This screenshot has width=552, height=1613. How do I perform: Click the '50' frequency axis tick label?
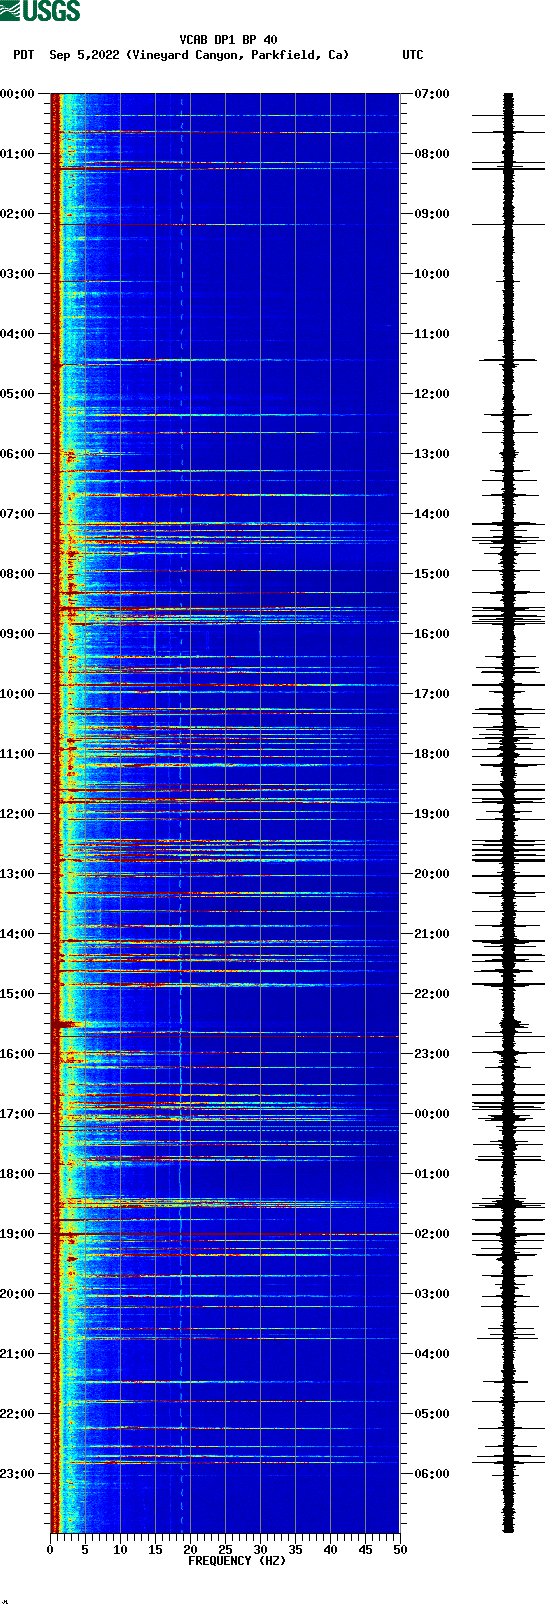pos(400,1550)
